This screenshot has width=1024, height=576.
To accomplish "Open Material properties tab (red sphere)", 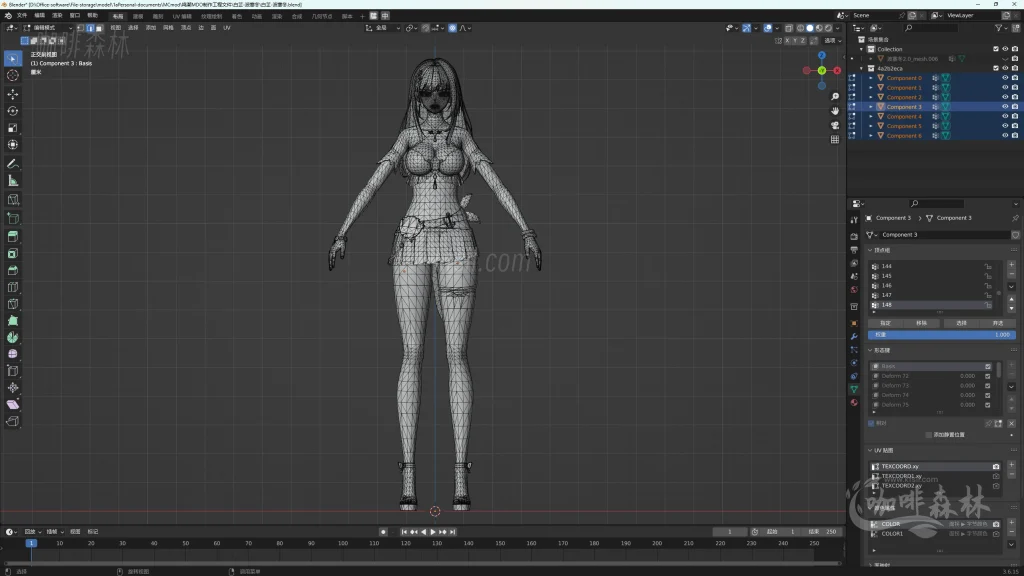I will (854, 403).
